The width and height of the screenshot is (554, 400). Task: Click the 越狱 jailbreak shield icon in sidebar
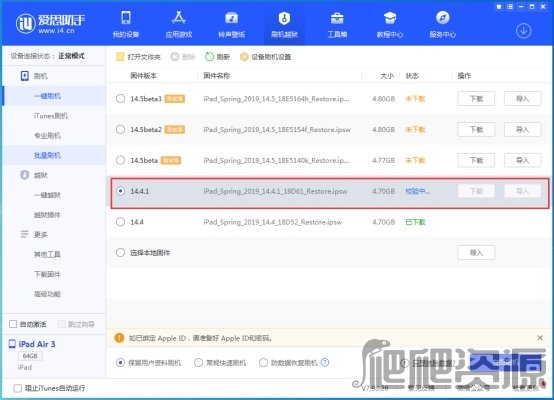[x=24, y=175]
